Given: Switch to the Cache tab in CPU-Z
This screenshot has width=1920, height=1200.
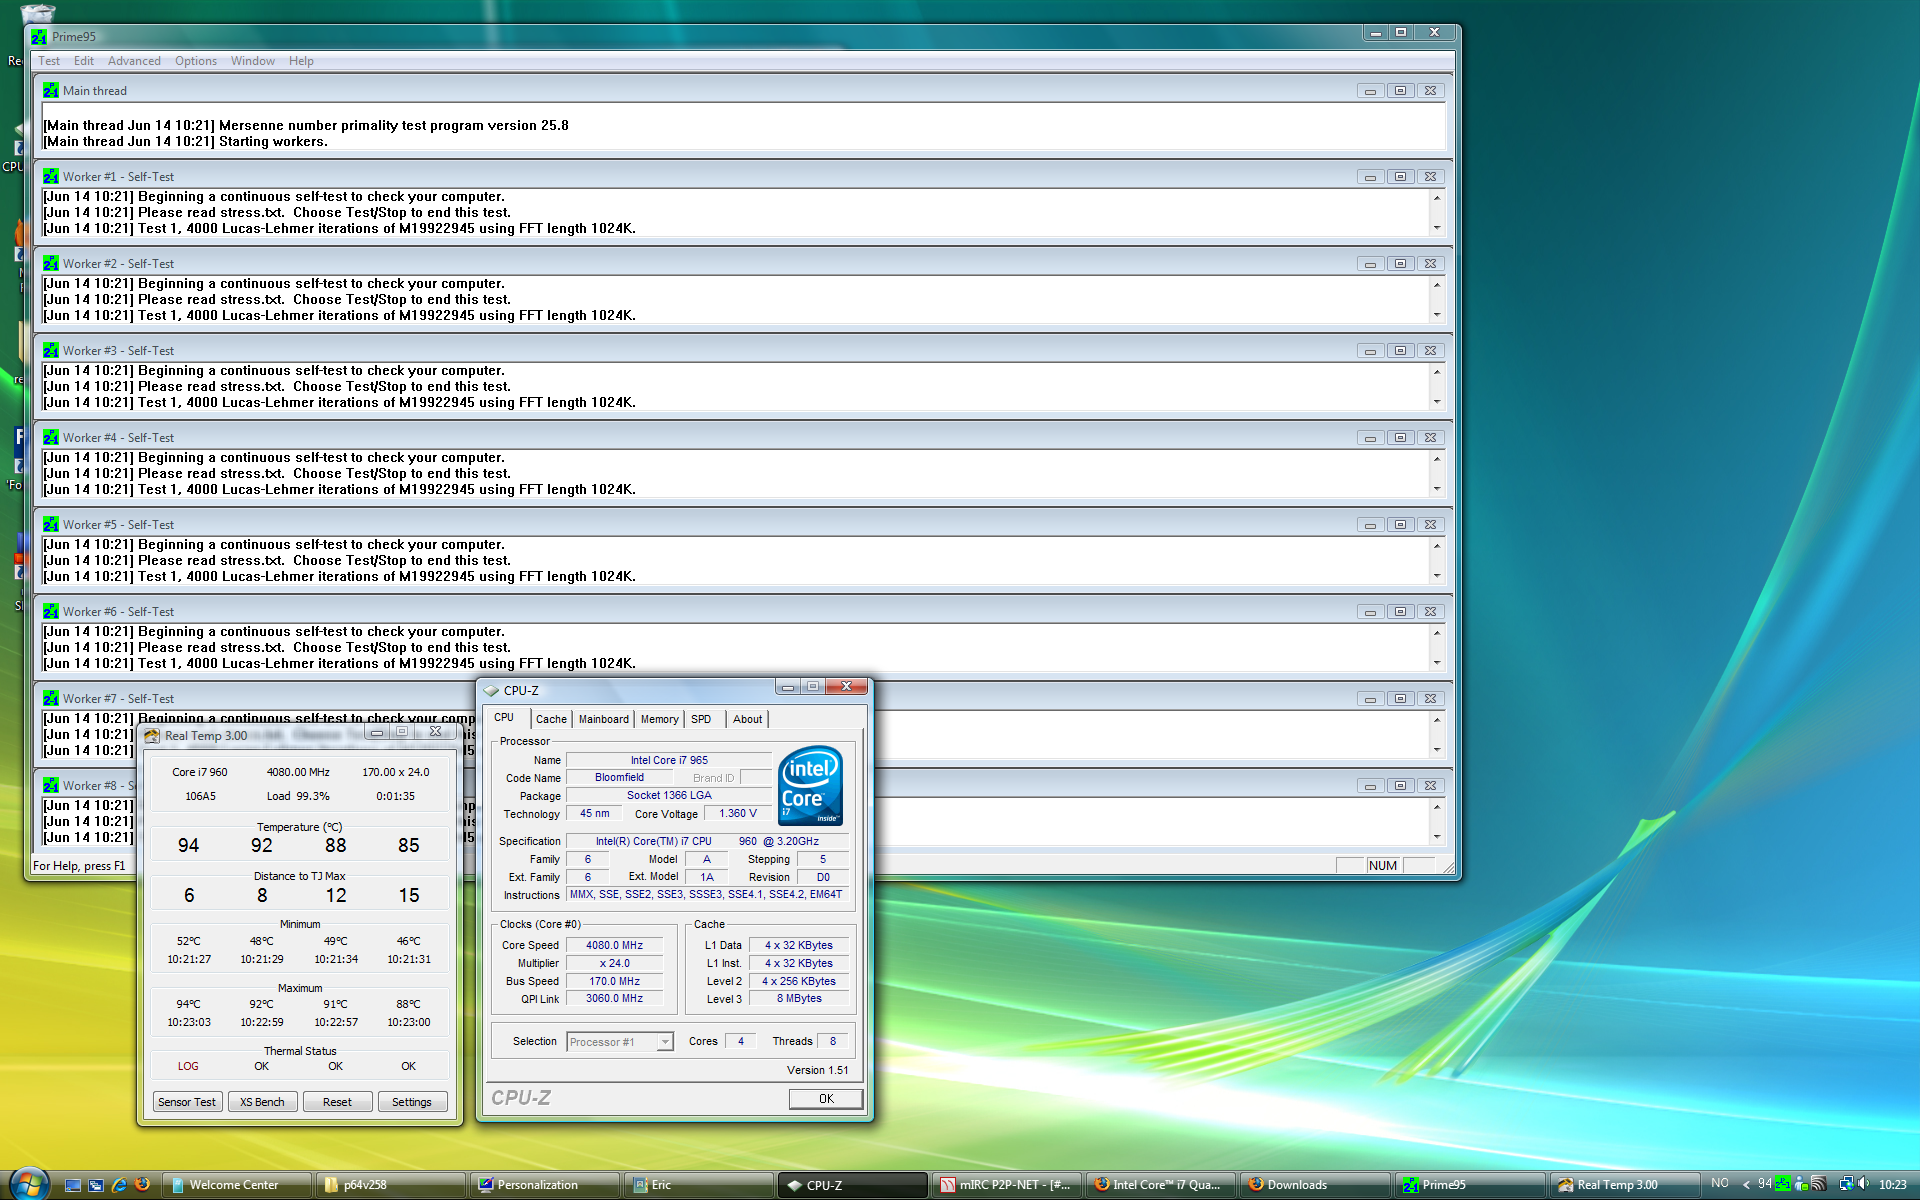Looking at the screenshot, I should 551,719.
